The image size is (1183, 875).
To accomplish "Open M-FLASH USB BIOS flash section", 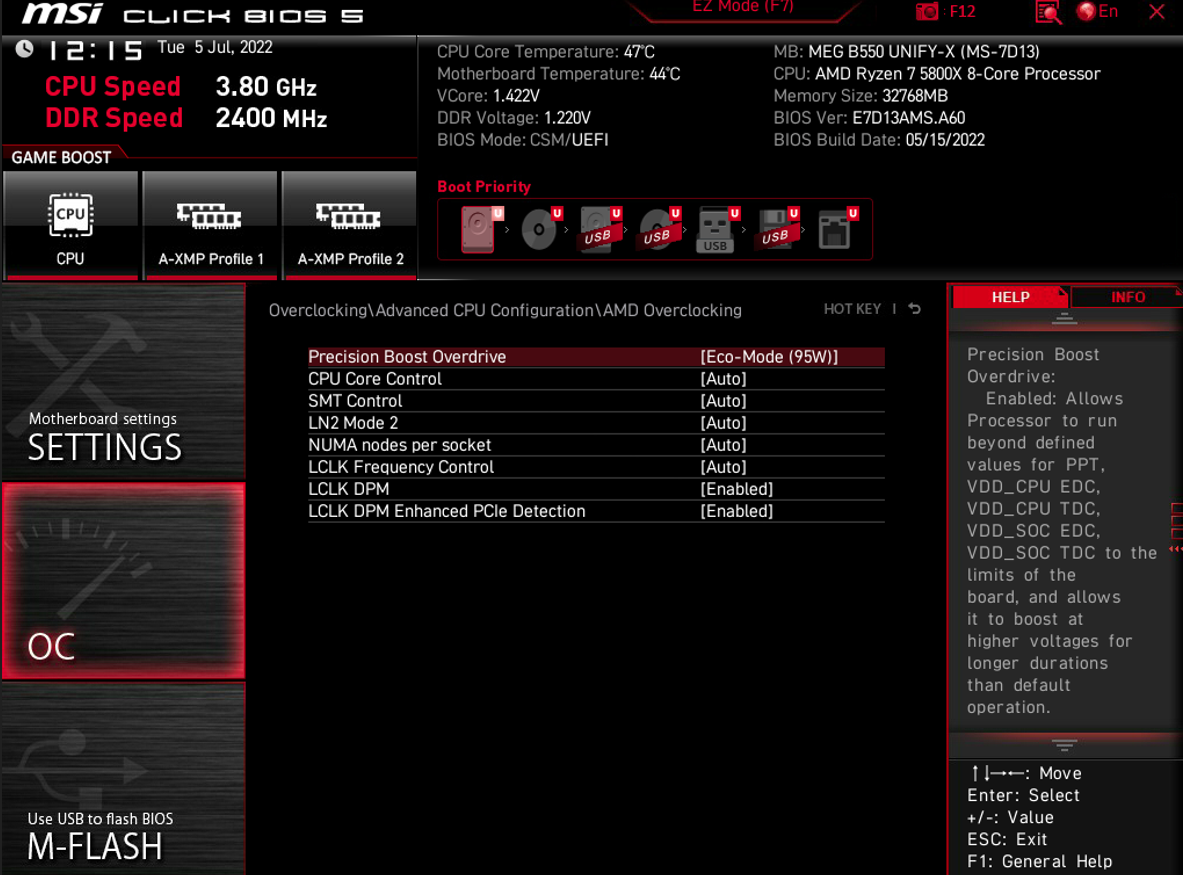I will click(124, 779).
